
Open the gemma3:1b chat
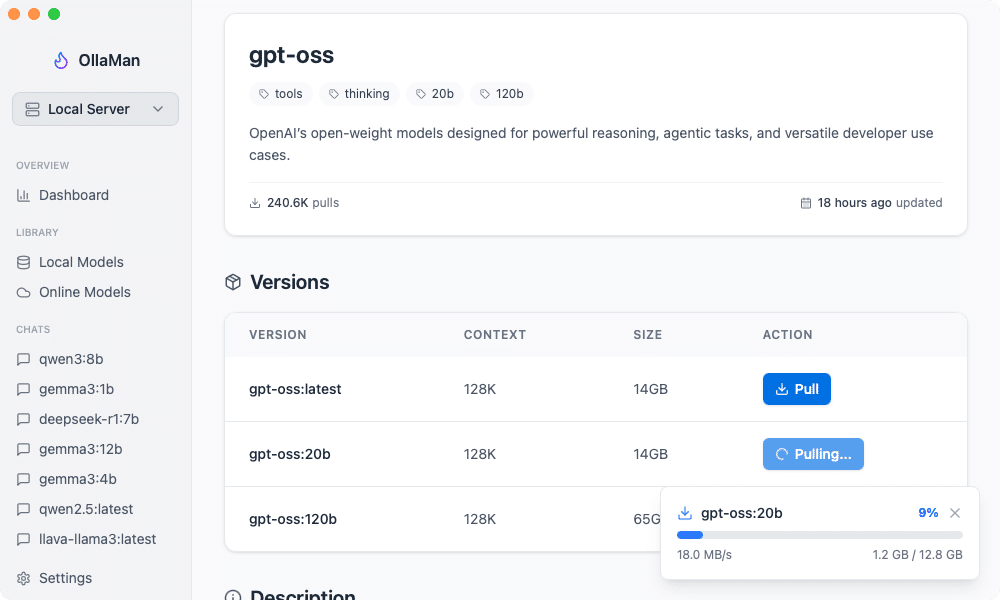click(76, 389)
